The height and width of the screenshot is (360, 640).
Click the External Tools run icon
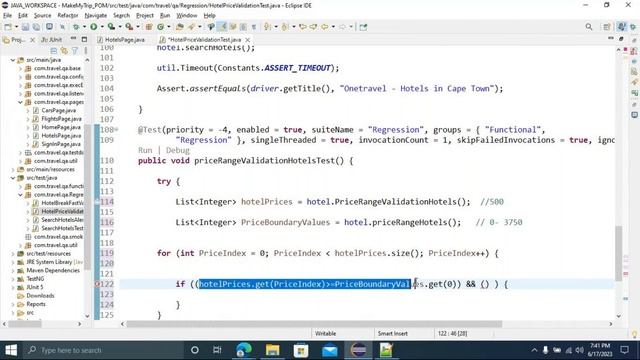pyautogui.click(x=129, y=27)
